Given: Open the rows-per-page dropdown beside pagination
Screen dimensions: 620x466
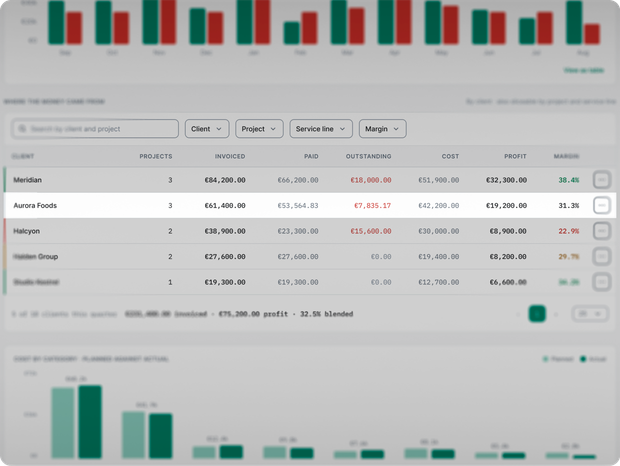Looking at the screenshot, I should coord(590,314).
